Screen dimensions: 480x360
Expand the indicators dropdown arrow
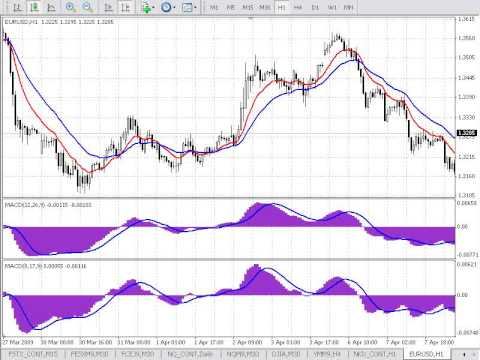point(154,7)
